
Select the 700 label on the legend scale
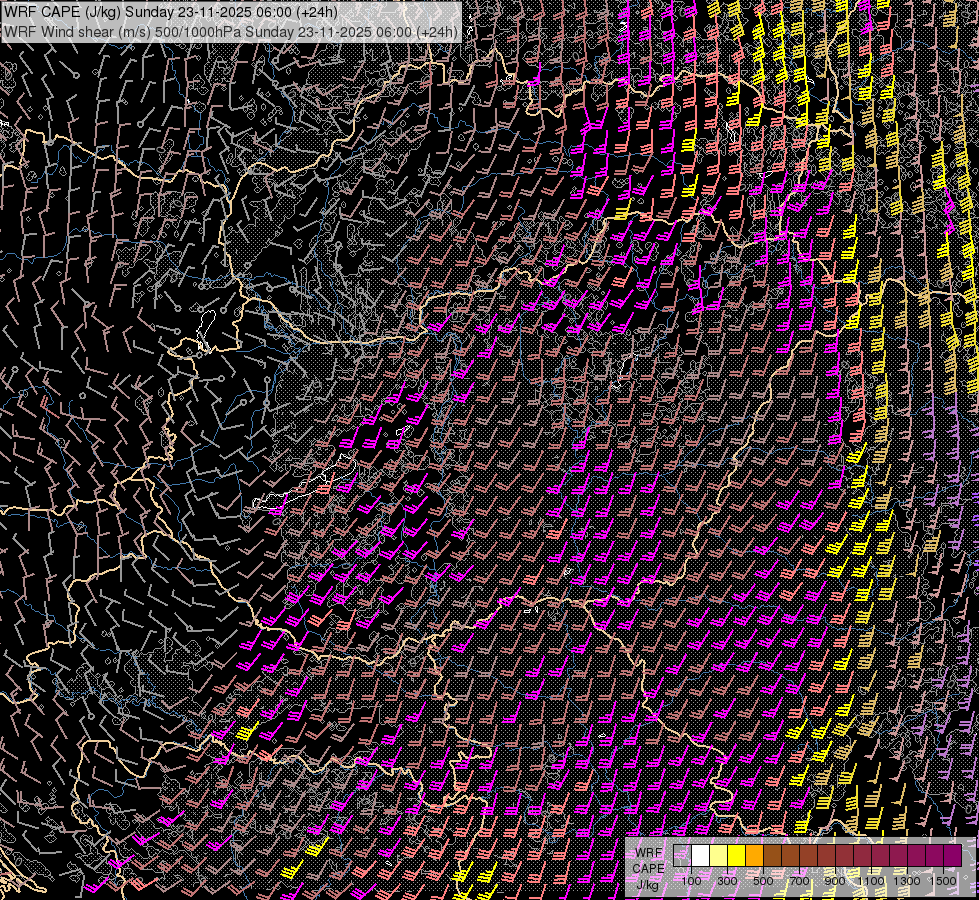[x=798, y=881]
